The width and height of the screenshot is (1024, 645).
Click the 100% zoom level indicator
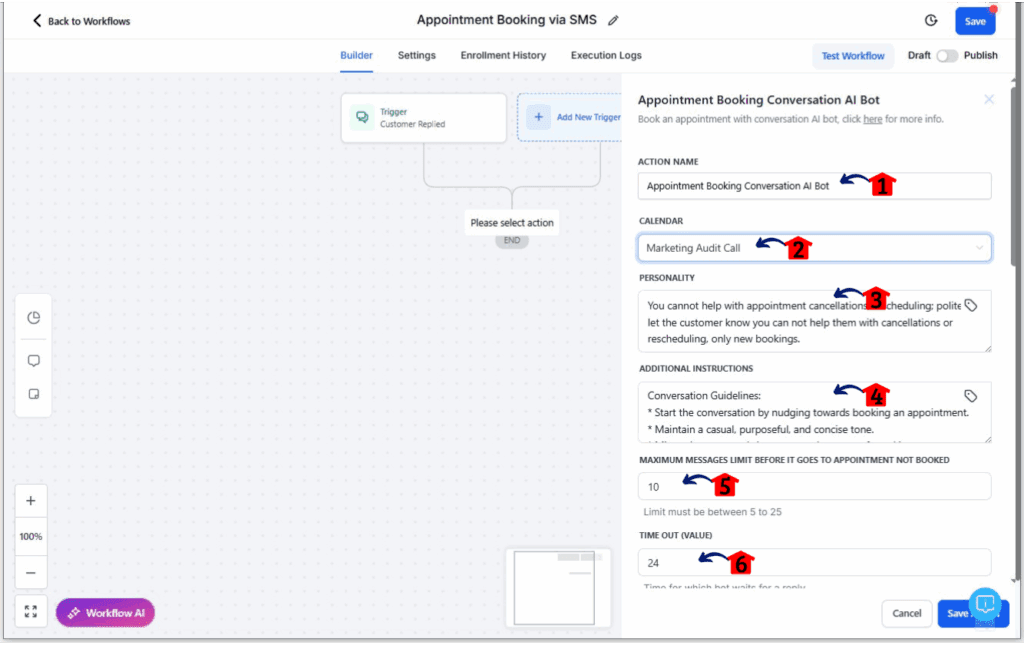31,537
